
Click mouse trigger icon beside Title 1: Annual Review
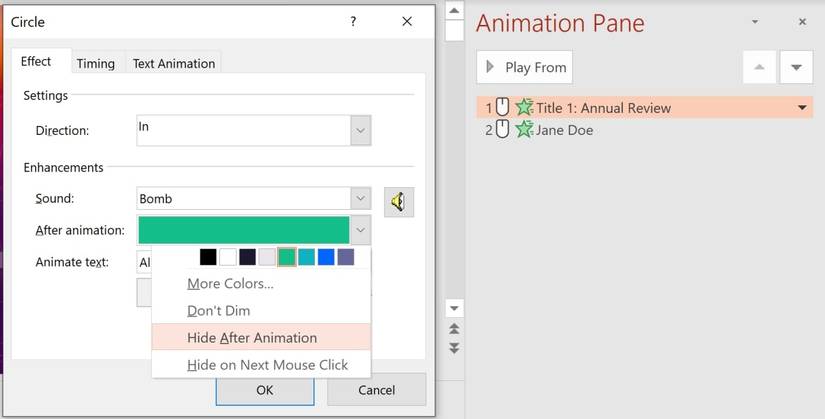tap(503, 107)
